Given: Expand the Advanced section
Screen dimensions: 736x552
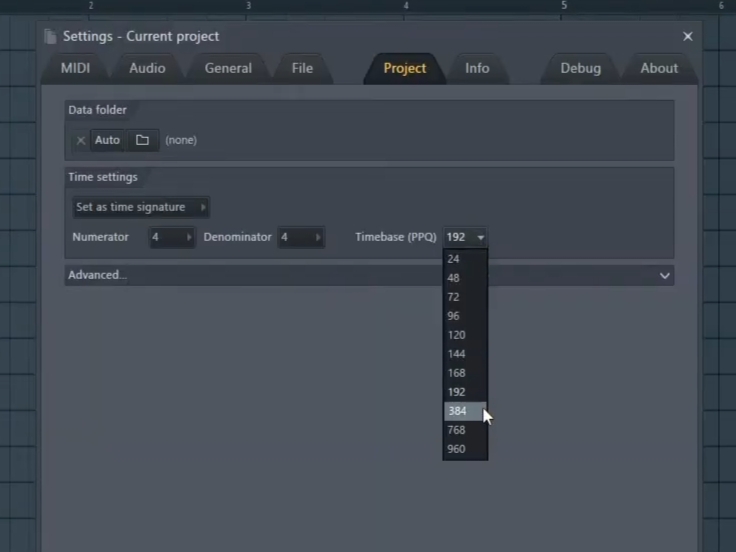Looking at the screenshot, I should coord(369,275).
